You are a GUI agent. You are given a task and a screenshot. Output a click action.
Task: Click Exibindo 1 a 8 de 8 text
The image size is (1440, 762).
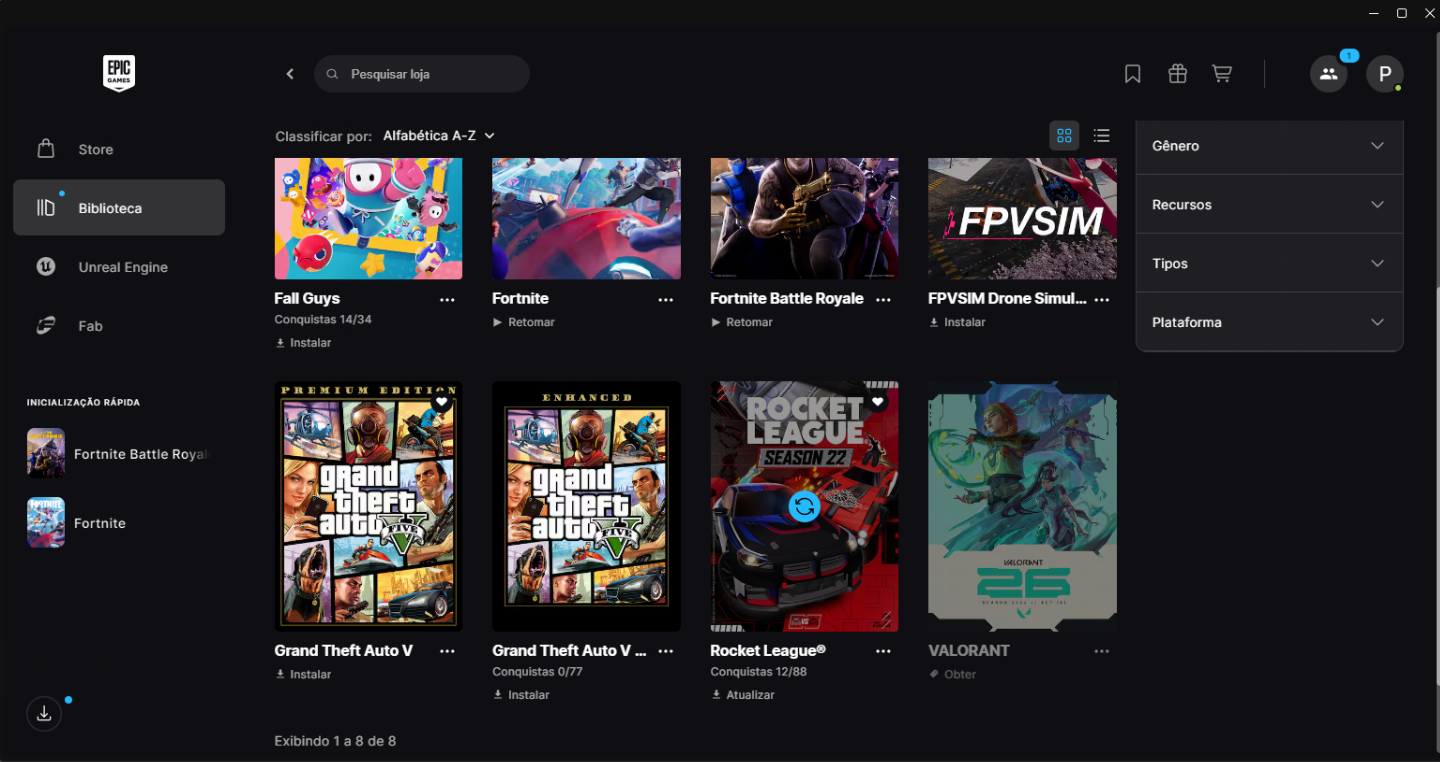coord(335,741)
